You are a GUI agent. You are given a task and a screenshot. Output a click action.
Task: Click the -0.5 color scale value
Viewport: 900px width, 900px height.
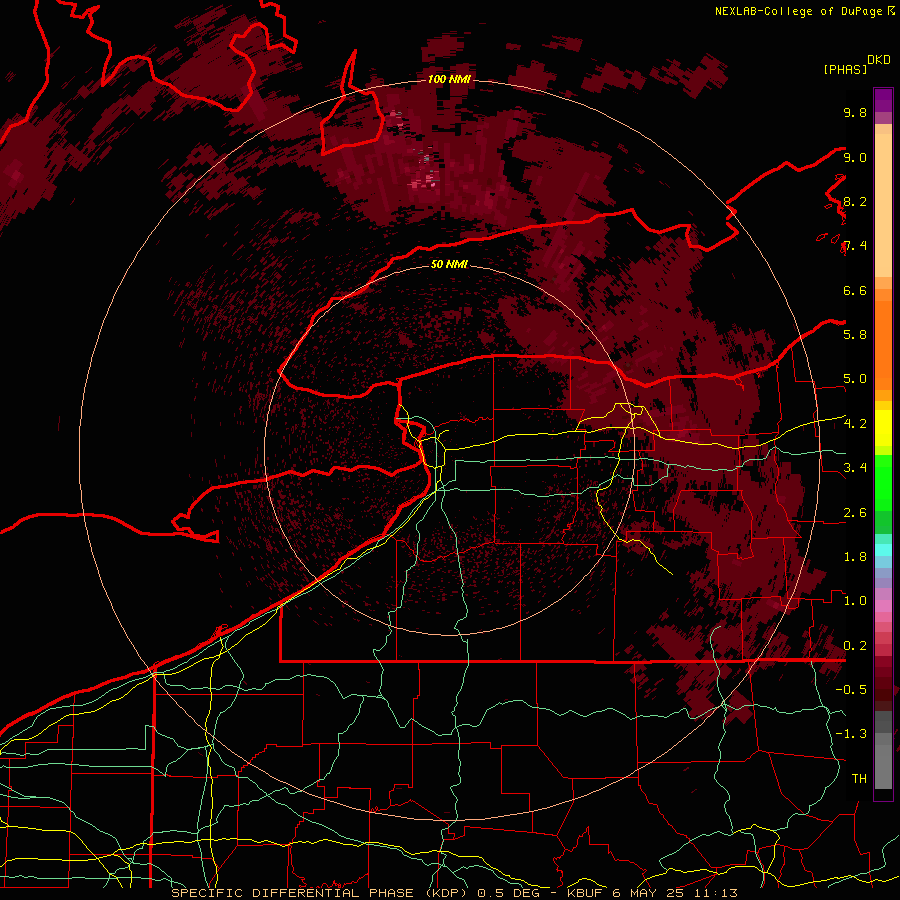pos(851,690)
